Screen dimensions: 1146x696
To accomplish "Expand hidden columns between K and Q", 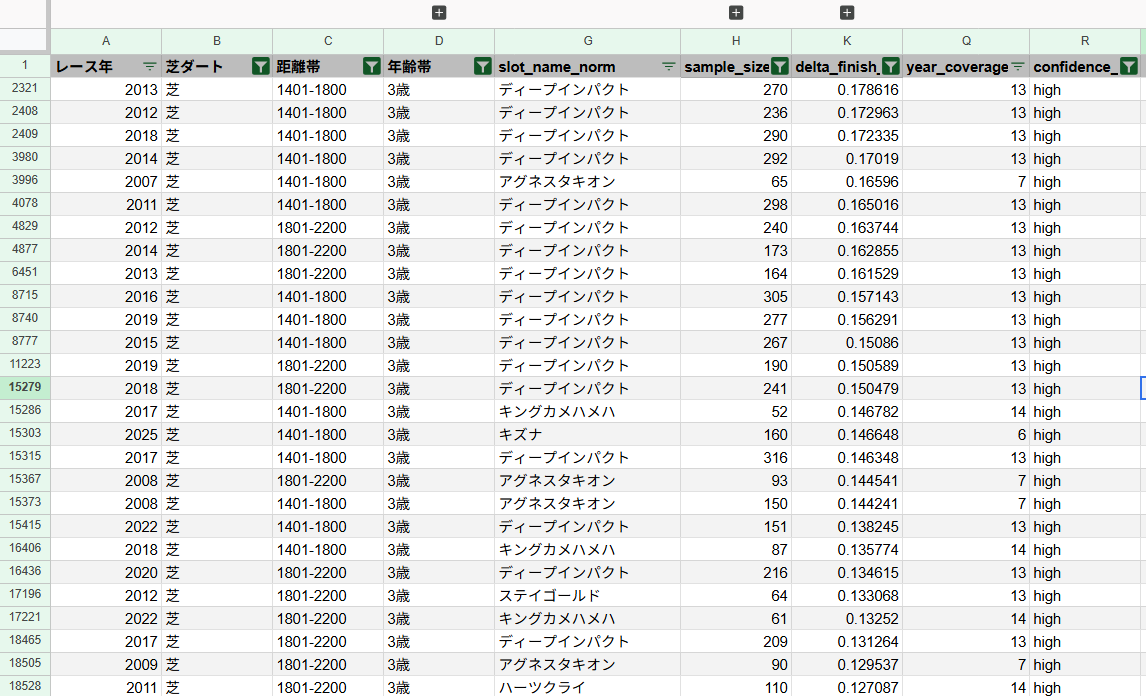I will pos(846,12).
